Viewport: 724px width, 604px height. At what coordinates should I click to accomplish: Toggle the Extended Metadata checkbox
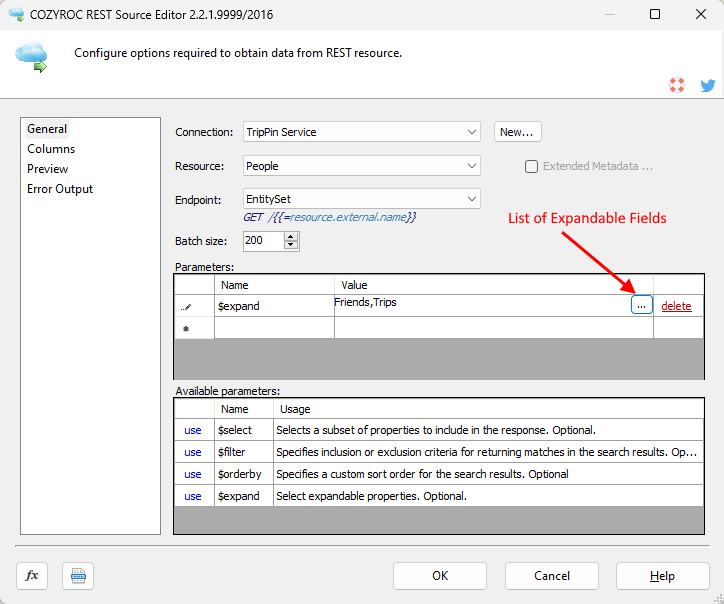531,166
